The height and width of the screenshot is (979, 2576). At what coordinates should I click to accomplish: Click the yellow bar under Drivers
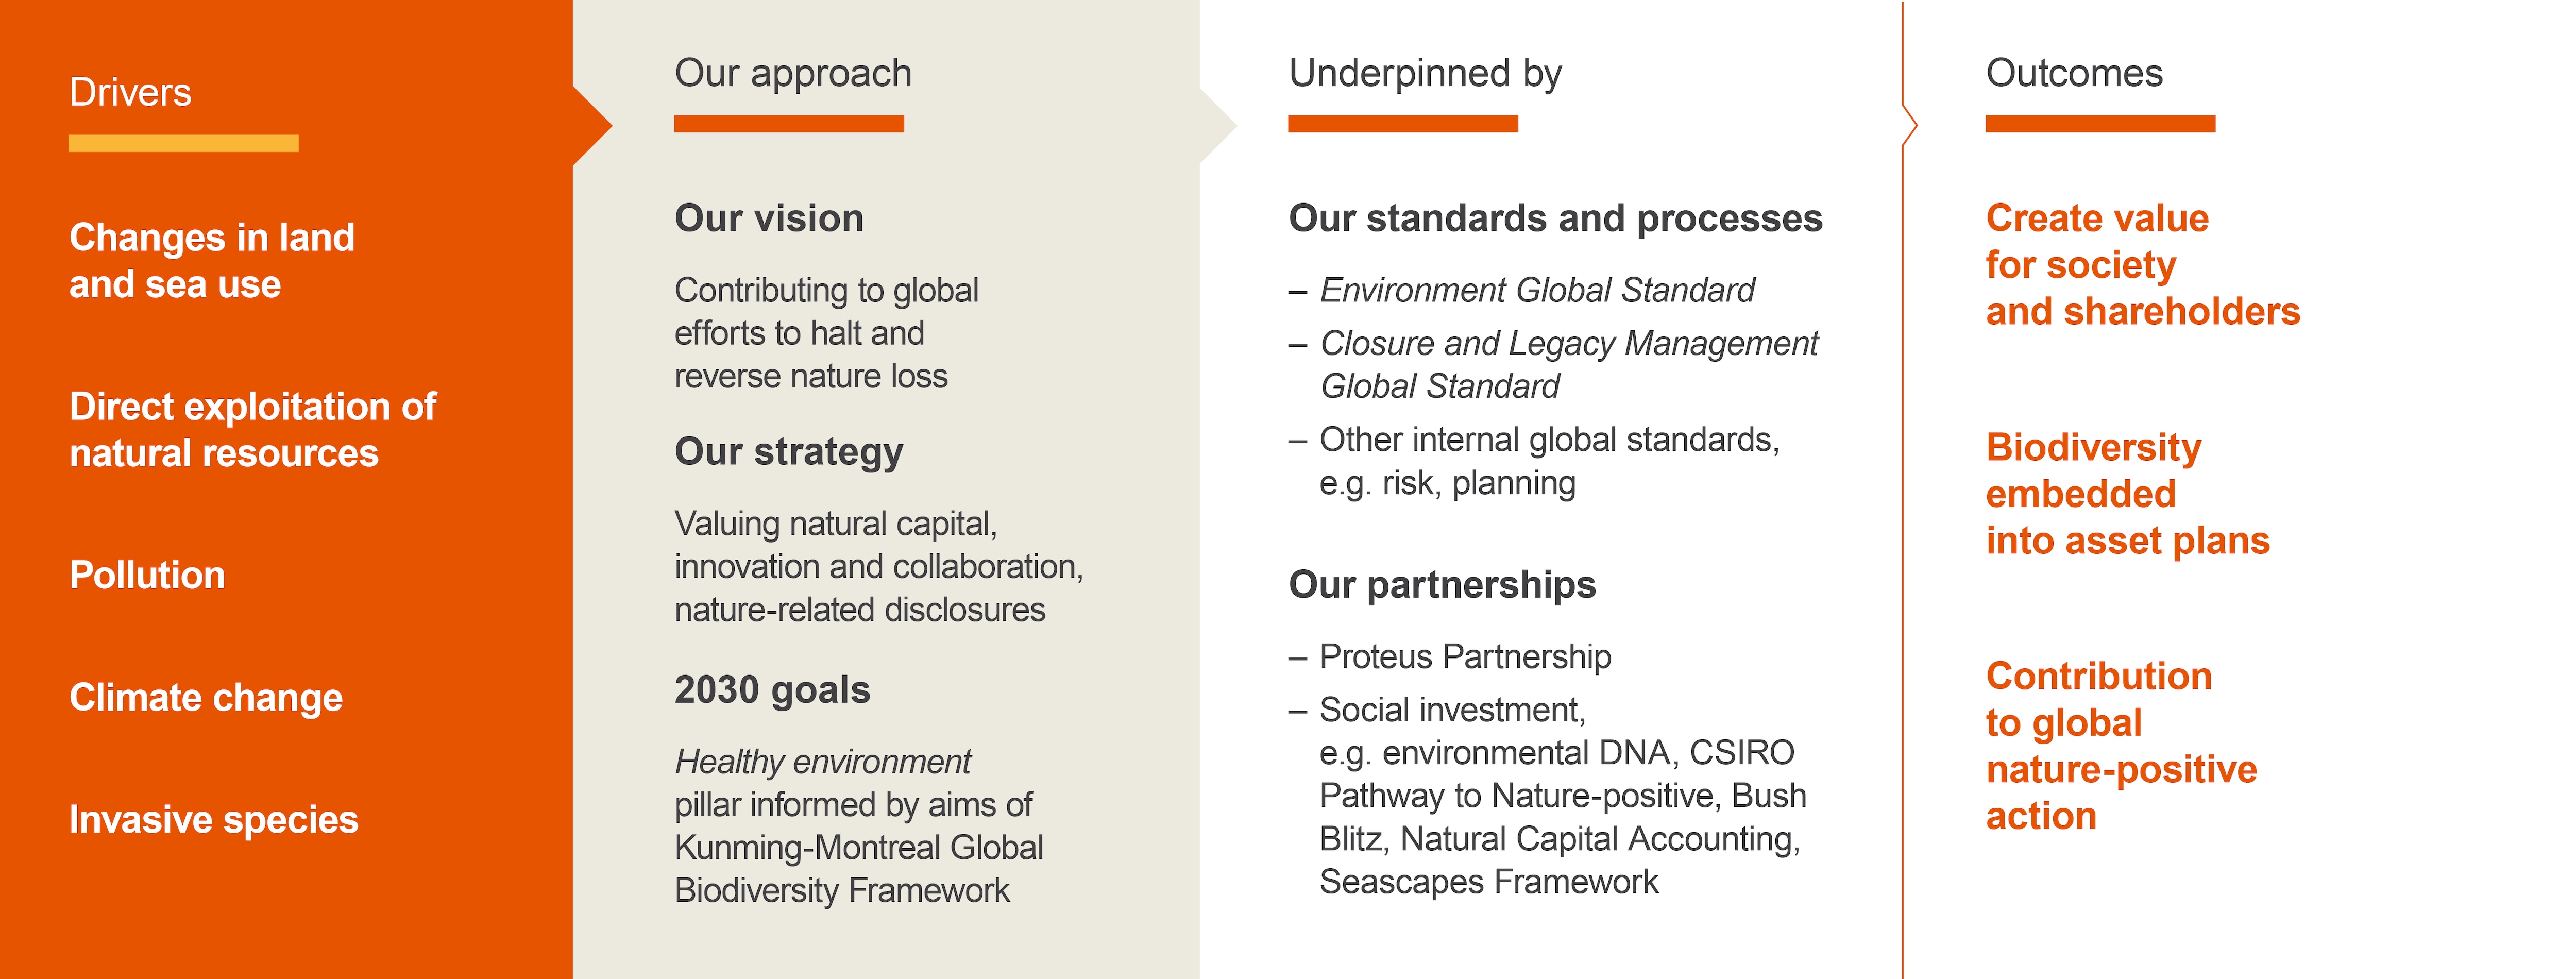point(183,143)
